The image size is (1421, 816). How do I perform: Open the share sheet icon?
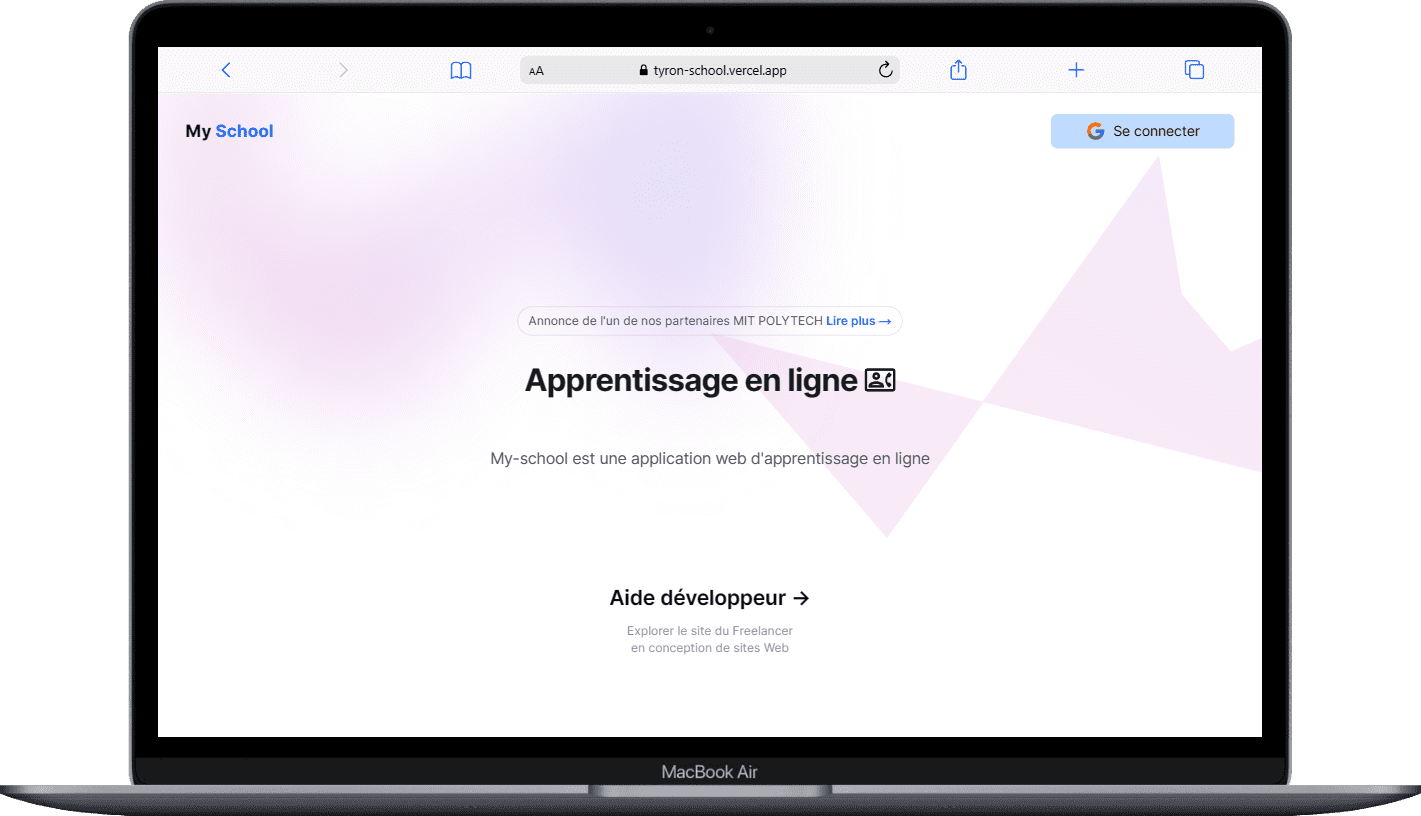point(958,69)
